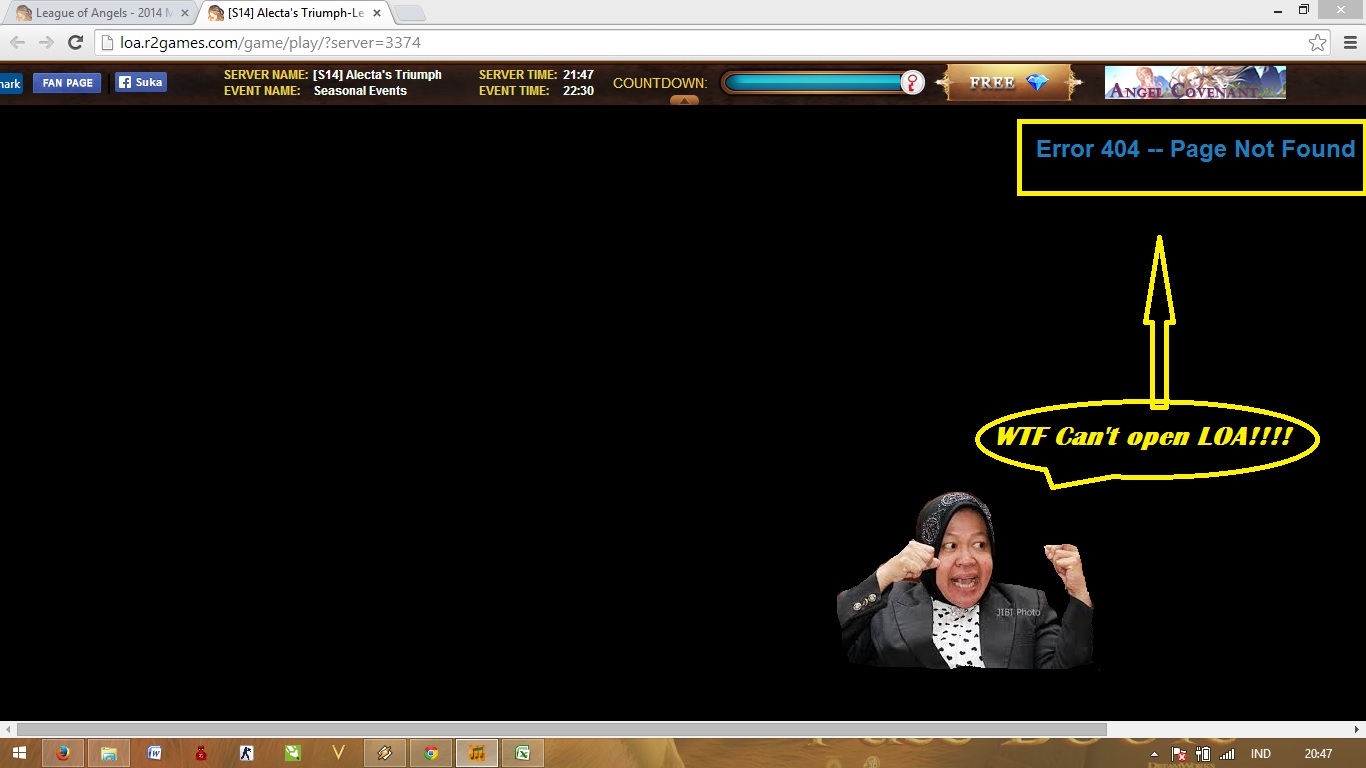This screenshot has width=1366, height=768.
Task: Click the left scroll arrow of the scrollbar
Action: [x=8, y=729]
